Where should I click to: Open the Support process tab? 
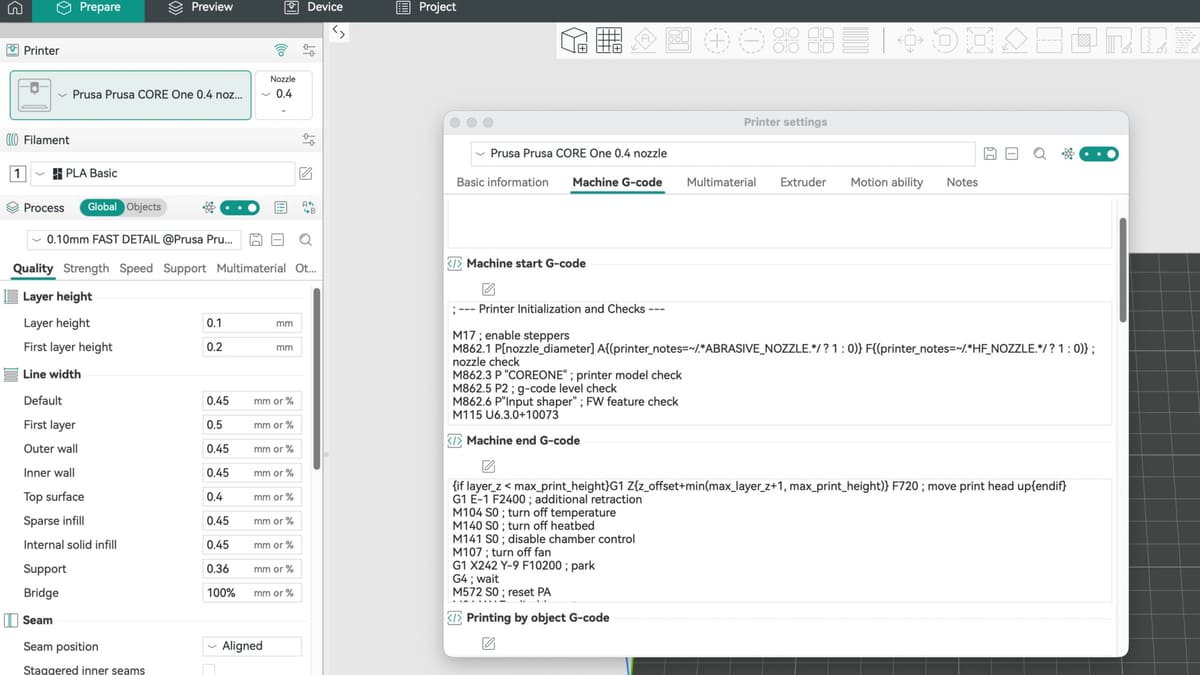click(x=185, y=268)
